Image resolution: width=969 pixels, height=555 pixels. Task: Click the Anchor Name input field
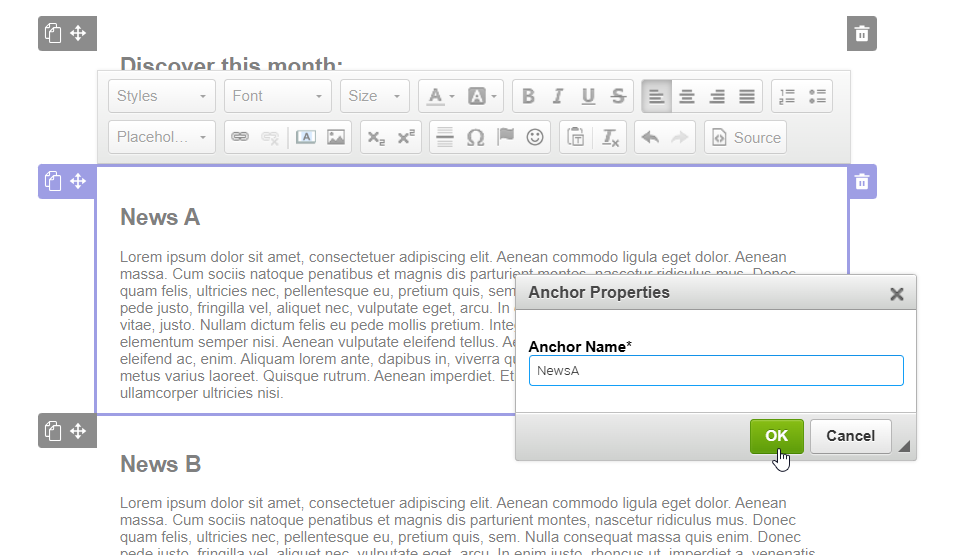click(716, 371)
